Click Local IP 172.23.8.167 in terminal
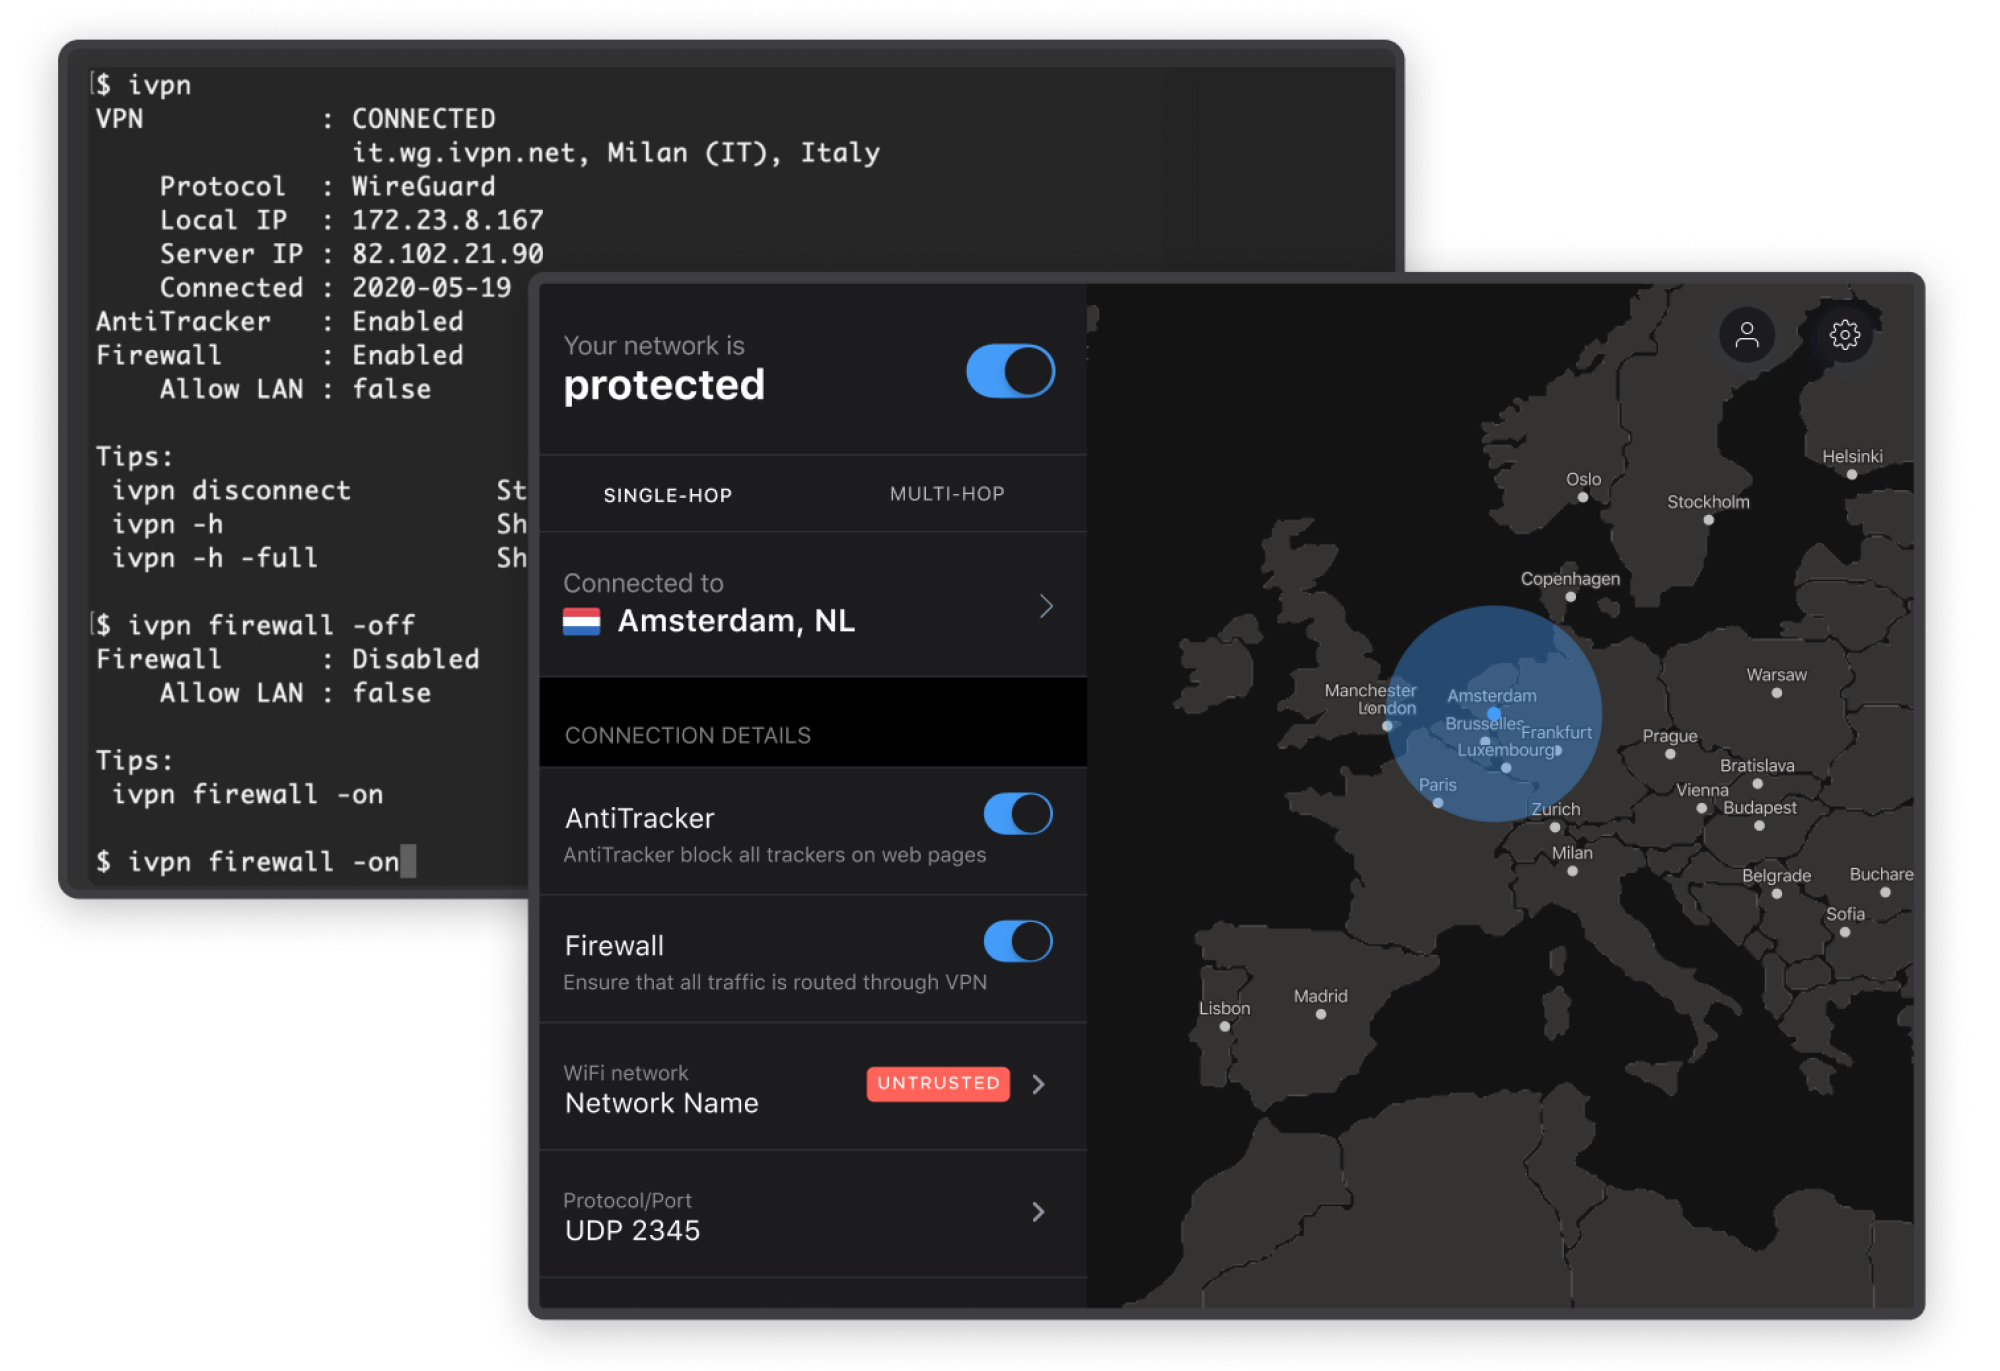 pyautogui.click(x=351, y=220)
